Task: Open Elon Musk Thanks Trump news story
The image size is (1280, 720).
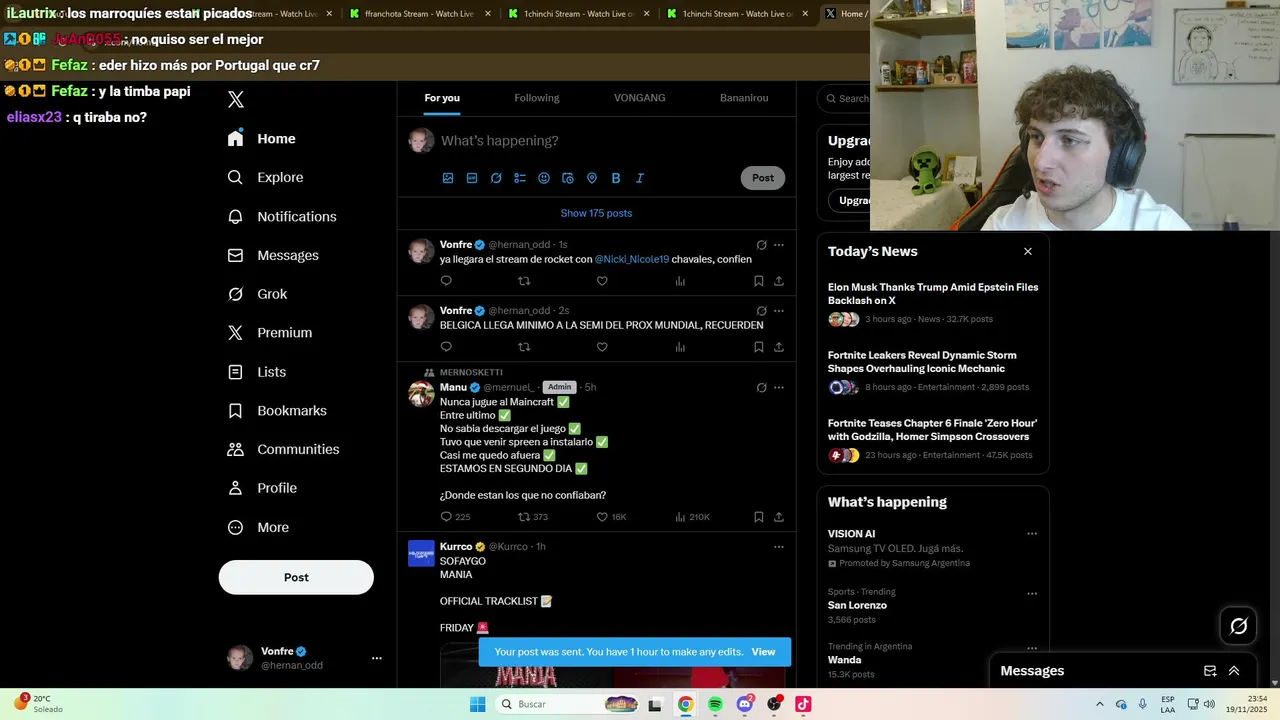Action: pos(933,294)
